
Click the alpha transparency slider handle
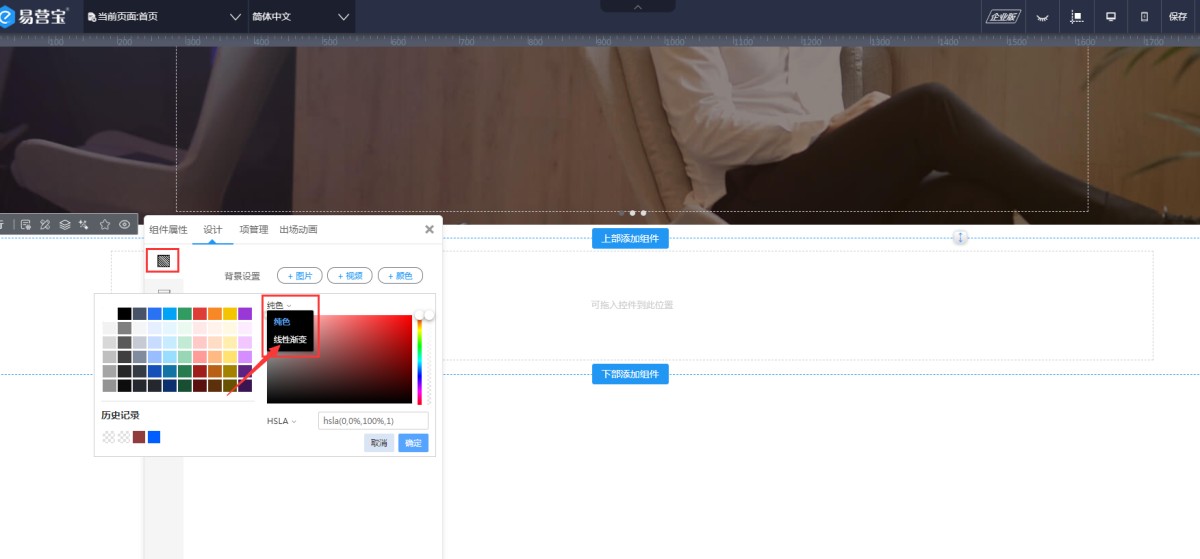(x=429, y=315)
